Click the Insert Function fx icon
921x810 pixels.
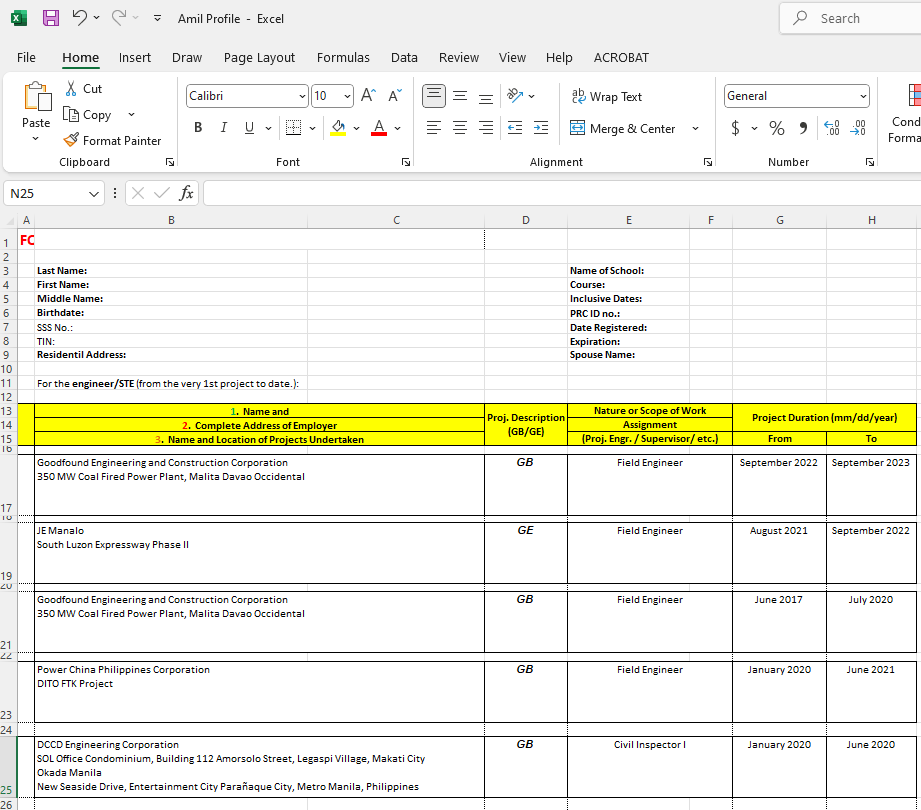click(186, 193)
